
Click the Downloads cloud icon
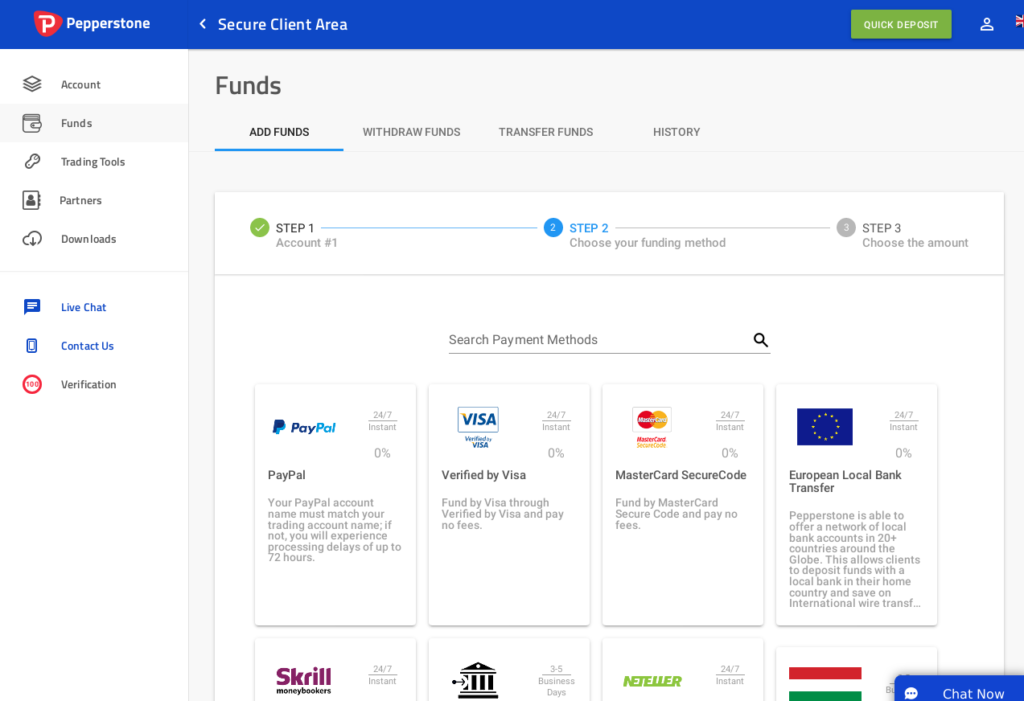click(32, 238)
